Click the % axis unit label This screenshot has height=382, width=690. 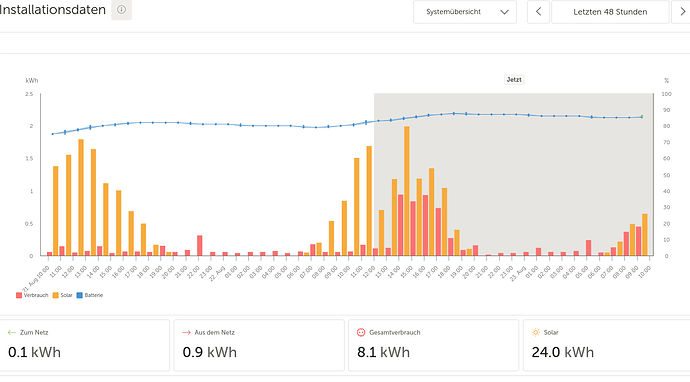click(x=667, y=81)
